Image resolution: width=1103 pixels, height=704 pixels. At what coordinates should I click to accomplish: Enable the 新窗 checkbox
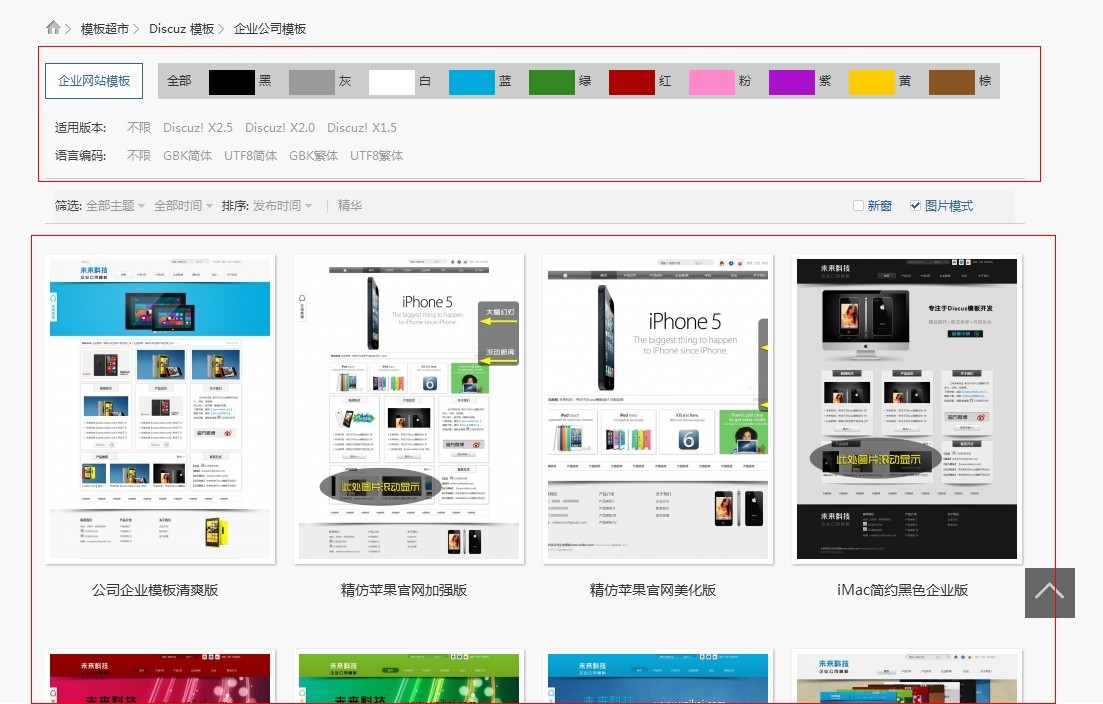point(858,205)
